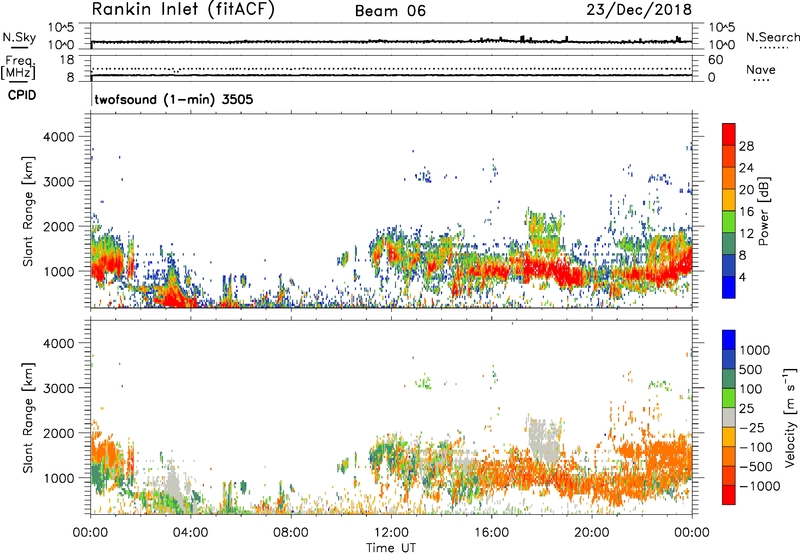This screenshot has width=800, height=554.
Task: Click the 'Time UT' axis label
Action: (391, 548)
